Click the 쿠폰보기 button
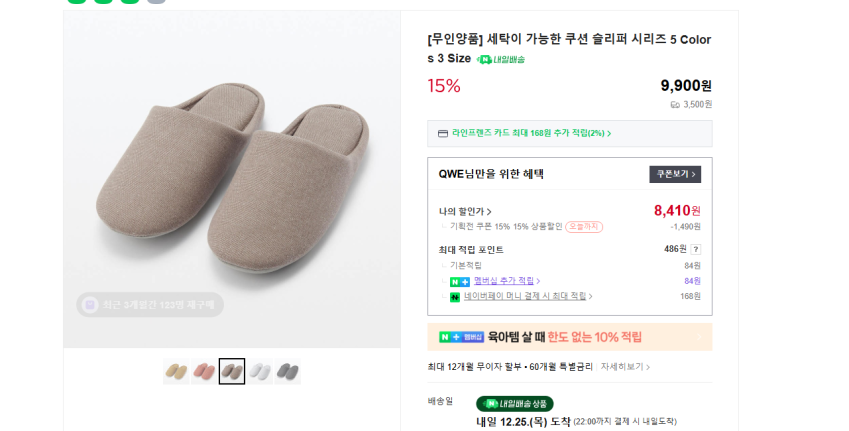 675,174
